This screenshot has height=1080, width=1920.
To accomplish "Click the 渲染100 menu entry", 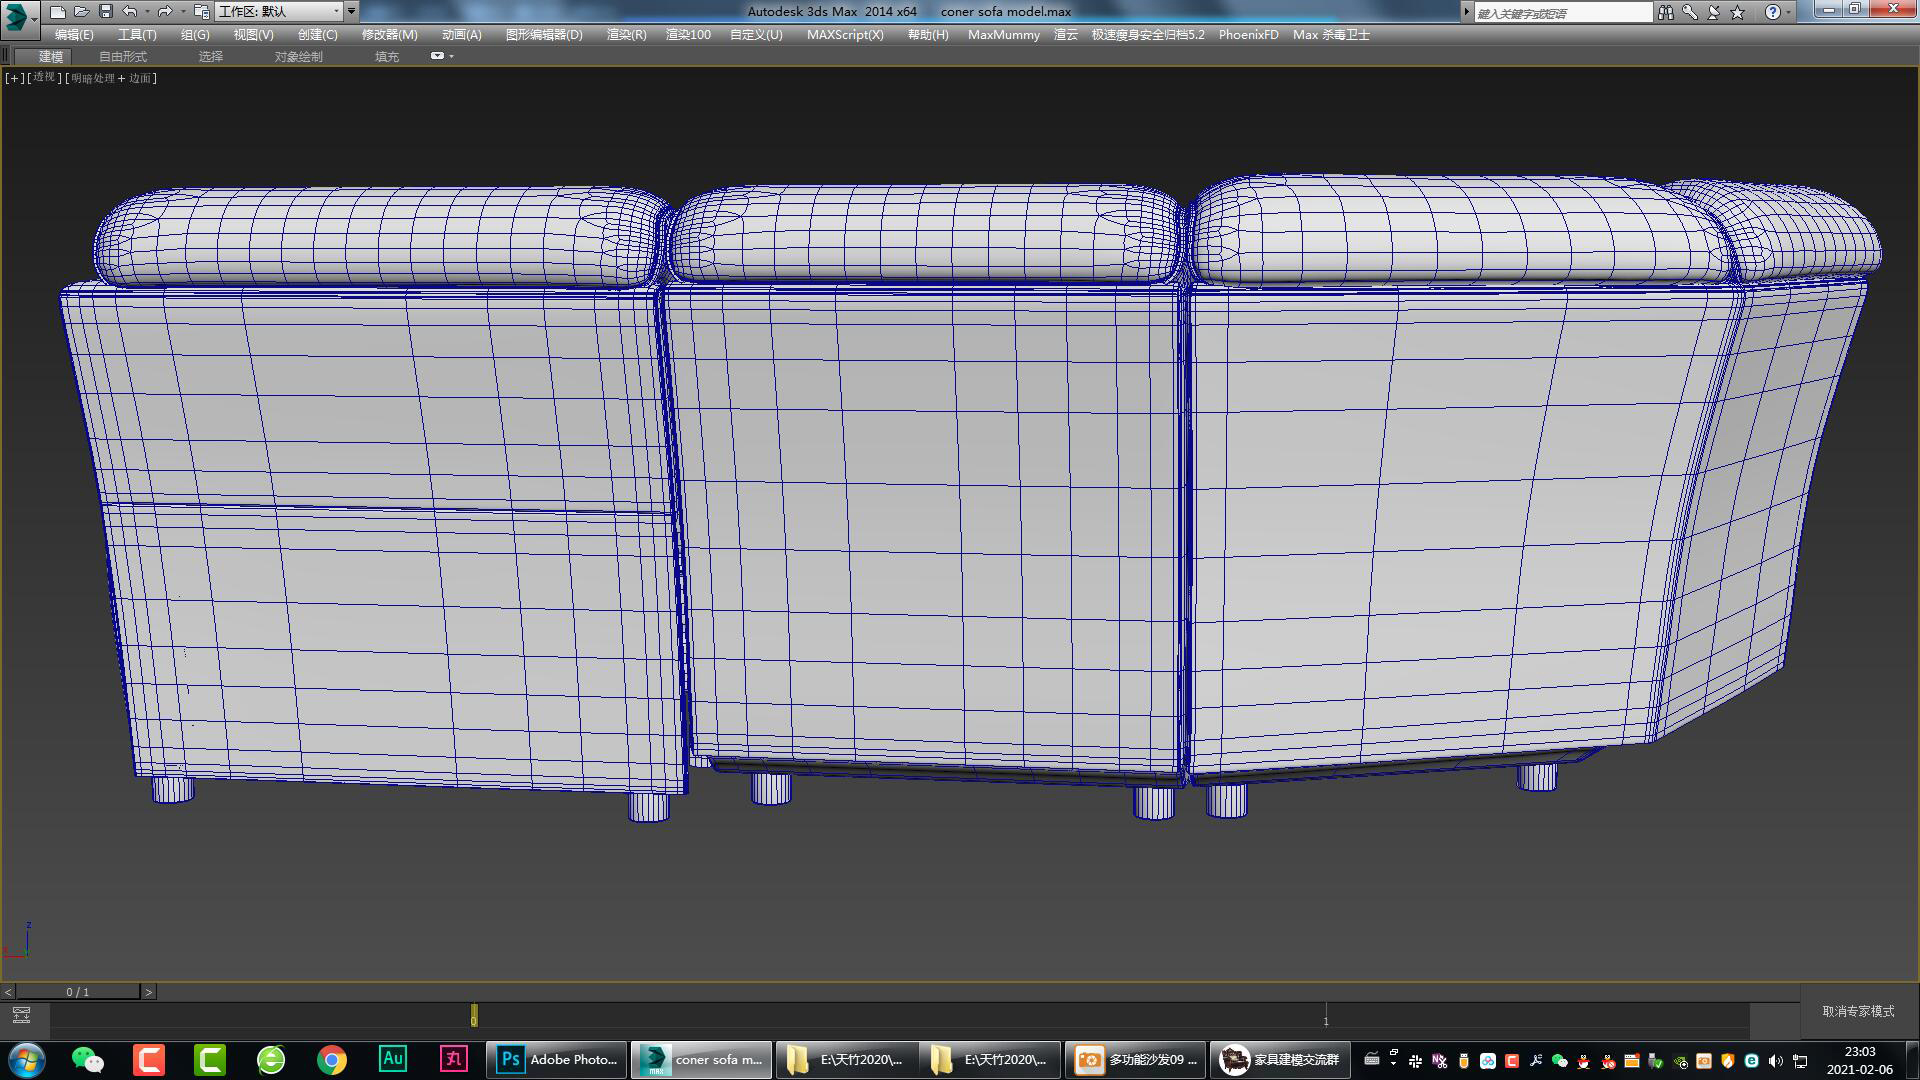I will point(688,34).
